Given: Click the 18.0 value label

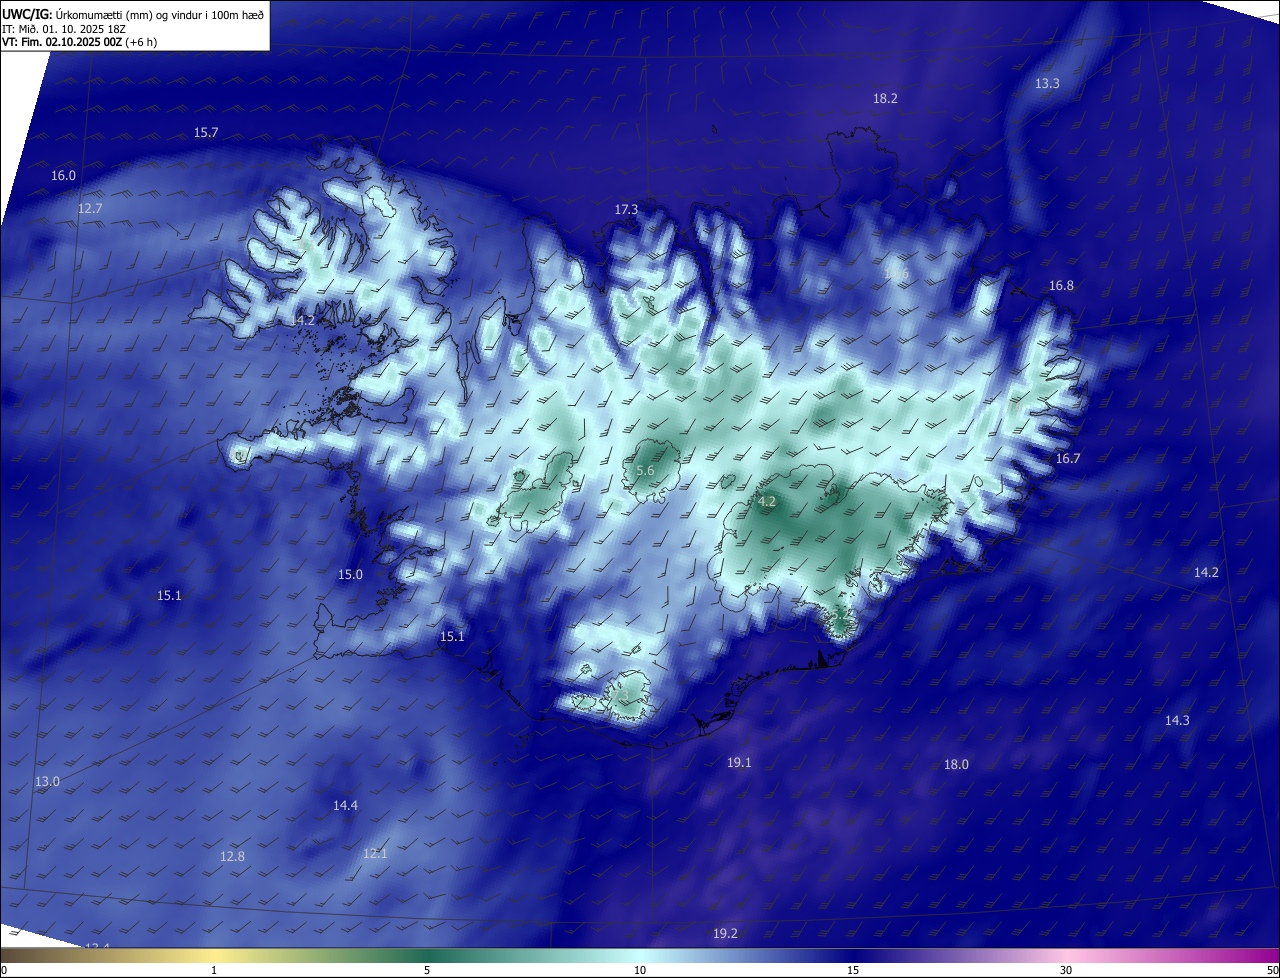Looking at the screenshot, I should (956, 765).
